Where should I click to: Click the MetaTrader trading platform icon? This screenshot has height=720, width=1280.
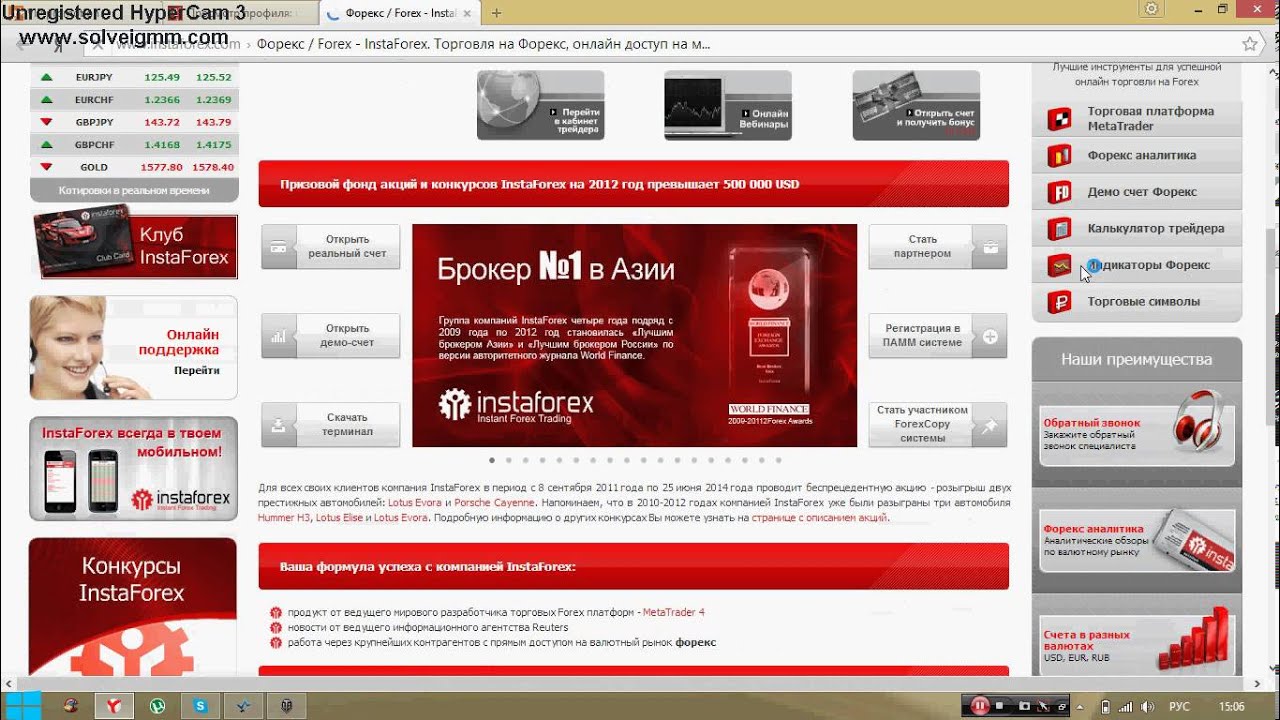1058,119
